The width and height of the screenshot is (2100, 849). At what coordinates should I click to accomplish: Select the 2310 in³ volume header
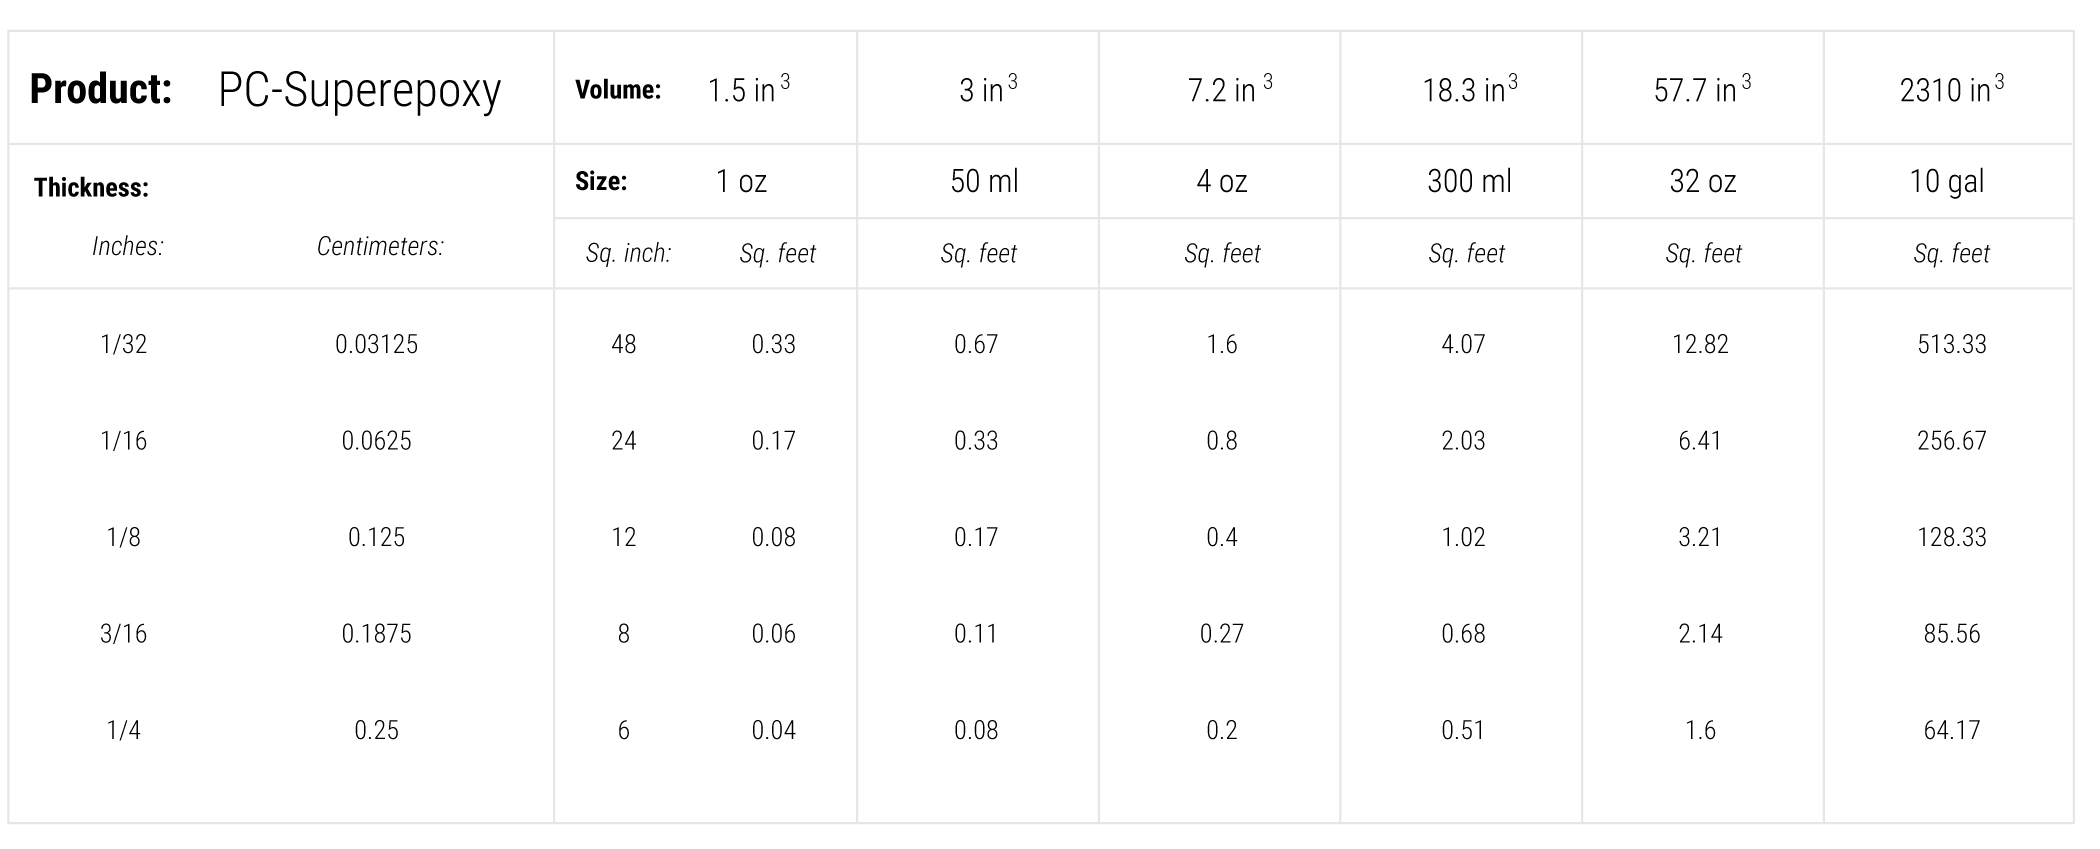[1951, 89]
